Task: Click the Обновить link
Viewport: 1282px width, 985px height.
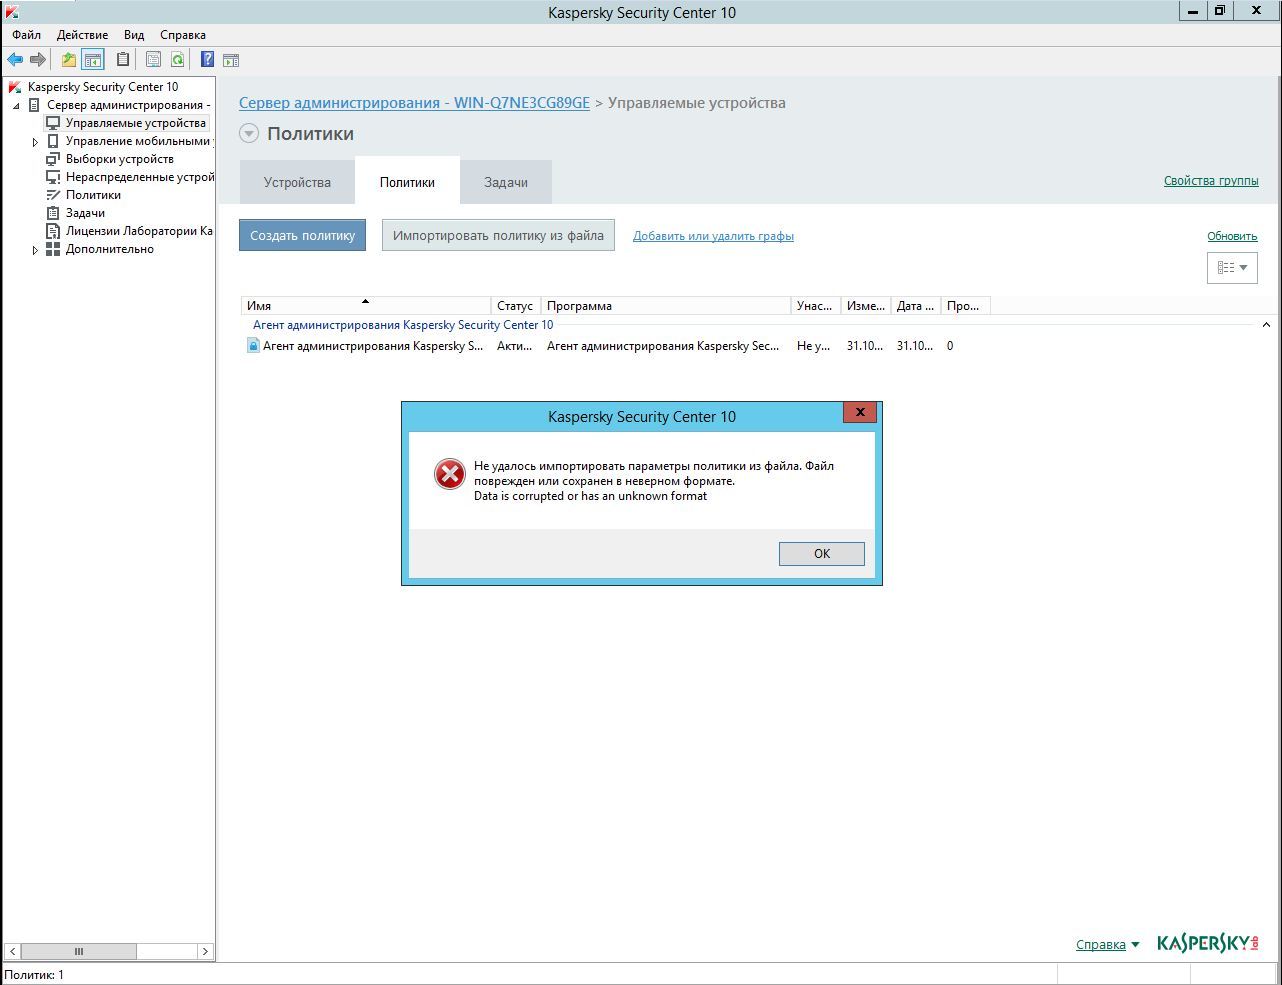Action: pyautogui.click(x=1232, y=236)
